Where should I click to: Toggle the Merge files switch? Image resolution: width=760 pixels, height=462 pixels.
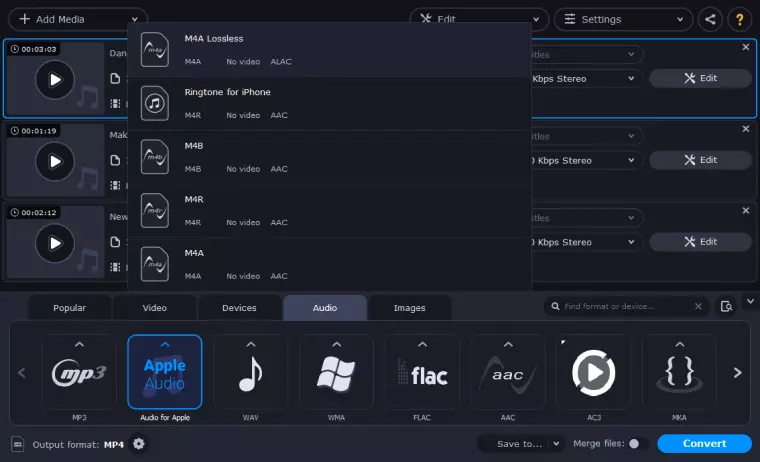coord(637,444)
